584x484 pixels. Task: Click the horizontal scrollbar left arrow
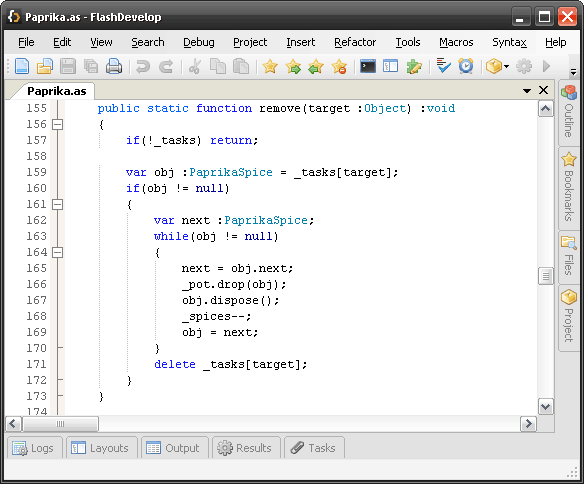(x=13, y=424)
